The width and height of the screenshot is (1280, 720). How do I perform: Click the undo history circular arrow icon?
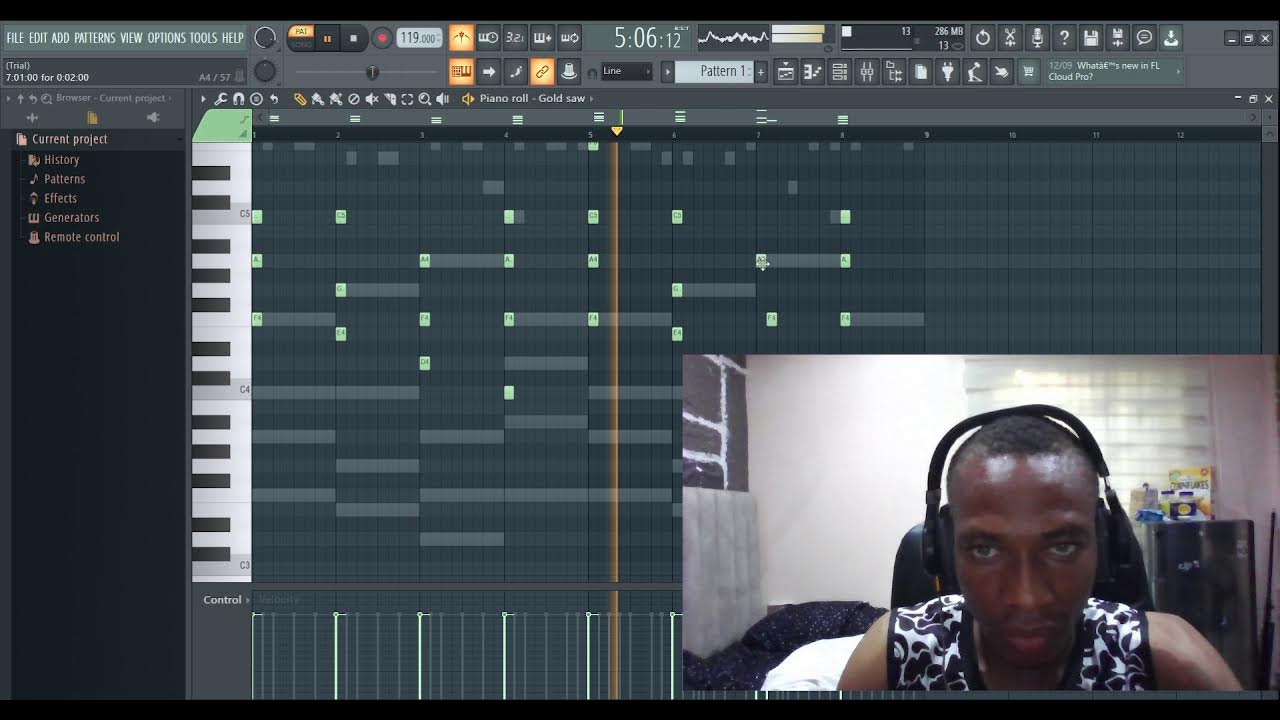click(x=983, y=38)
